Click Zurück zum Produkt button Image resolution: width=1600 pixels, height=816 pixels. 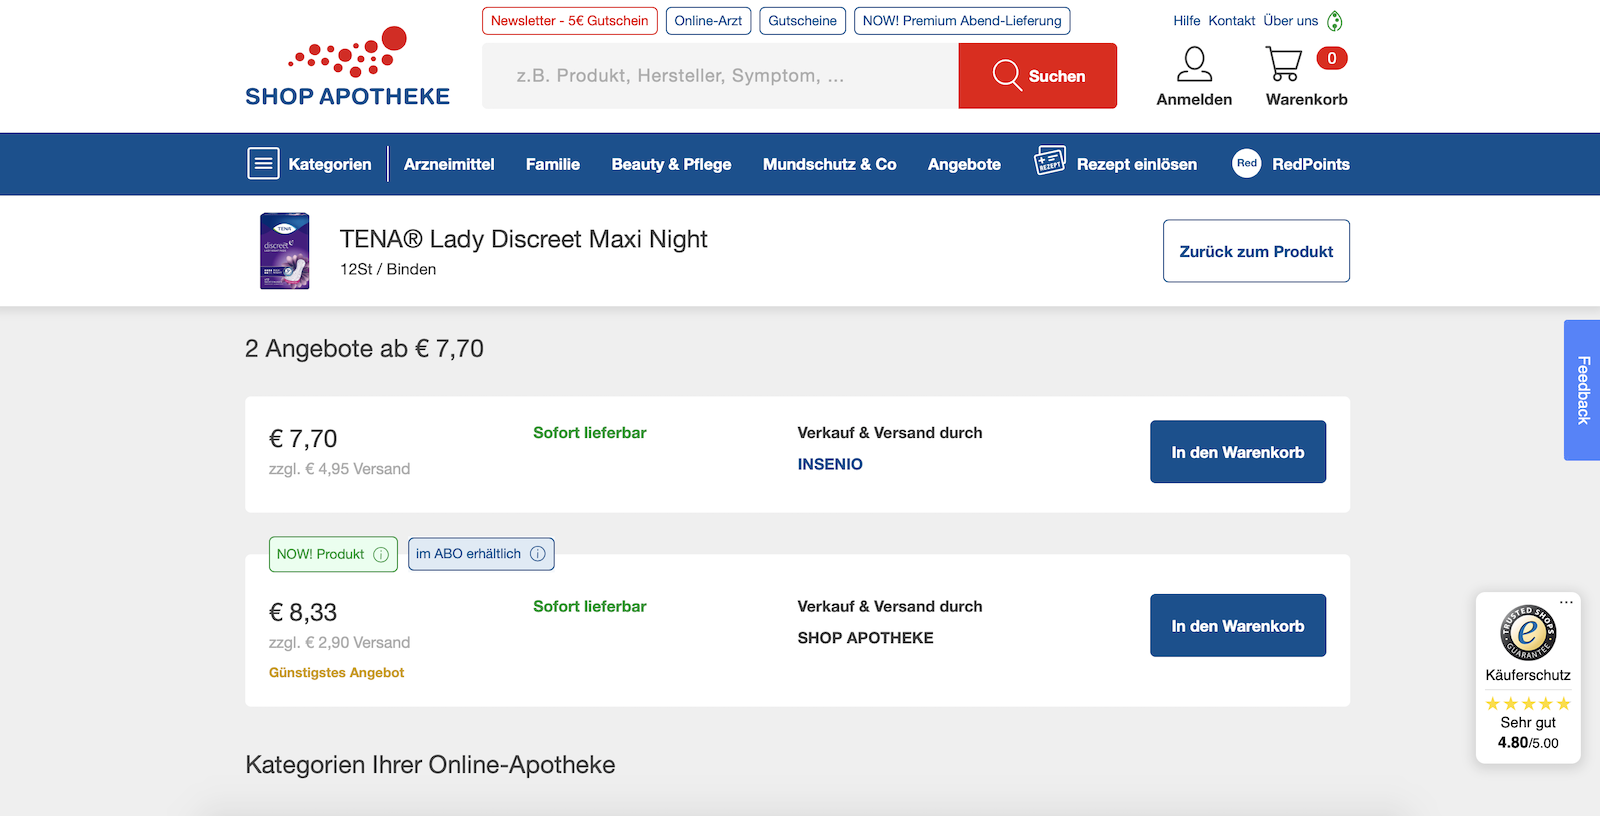[x=1255, y=251]
